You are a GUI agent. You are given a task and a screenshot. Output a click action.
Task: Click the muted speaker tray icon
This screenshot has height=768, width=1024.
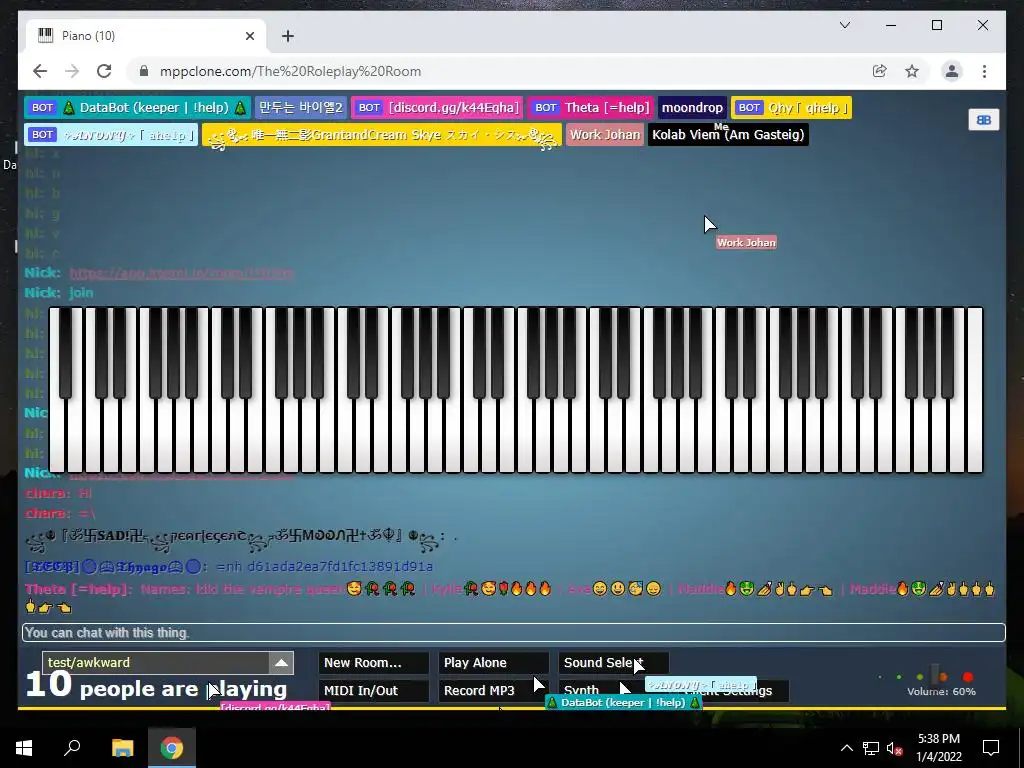pos(894,748)
